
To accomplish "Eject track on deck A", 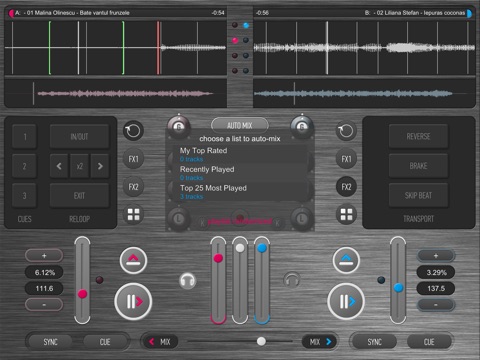I will tap(133, 260).
